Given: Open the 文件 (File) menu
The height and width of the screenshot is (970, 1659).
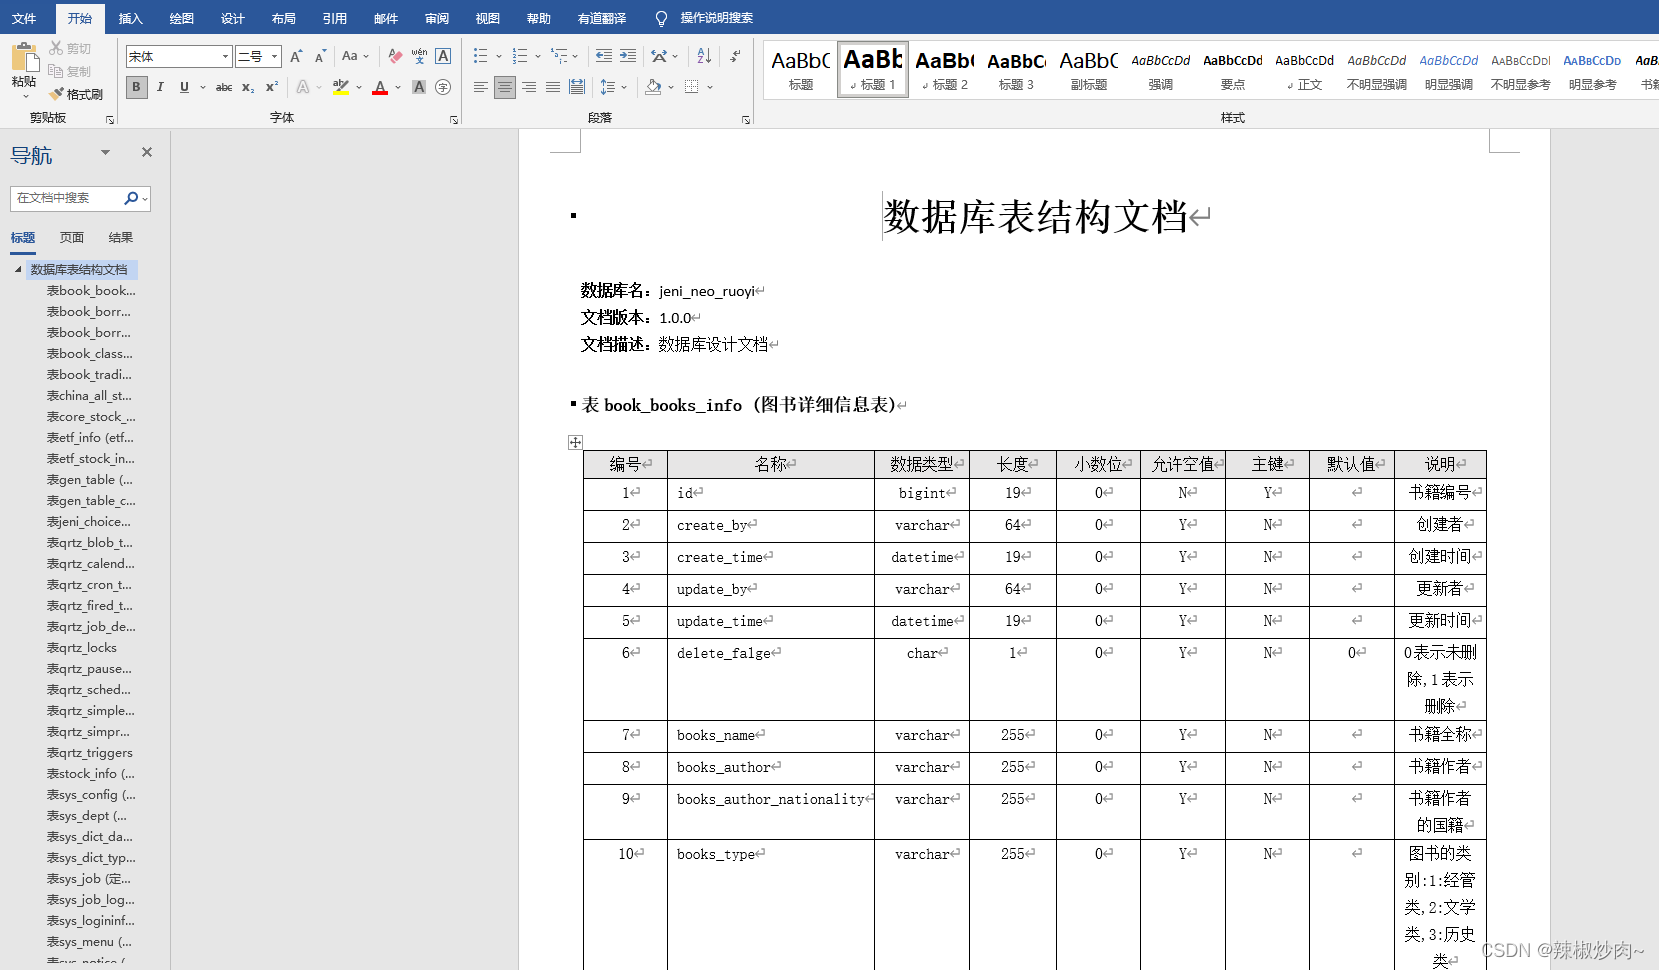Looking at the screenshot, I should [x=24, y=18].
